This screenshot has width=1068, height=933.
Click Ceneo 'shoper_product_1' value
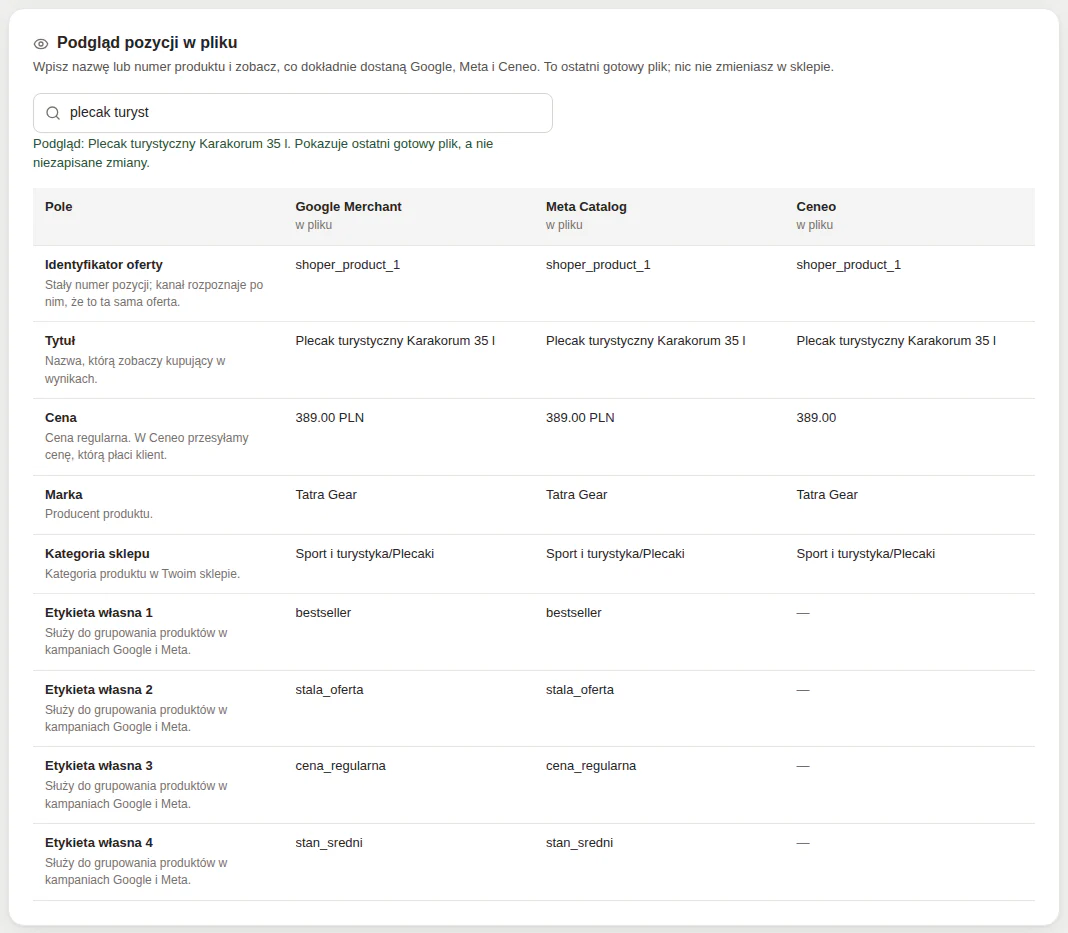(848, 265)
